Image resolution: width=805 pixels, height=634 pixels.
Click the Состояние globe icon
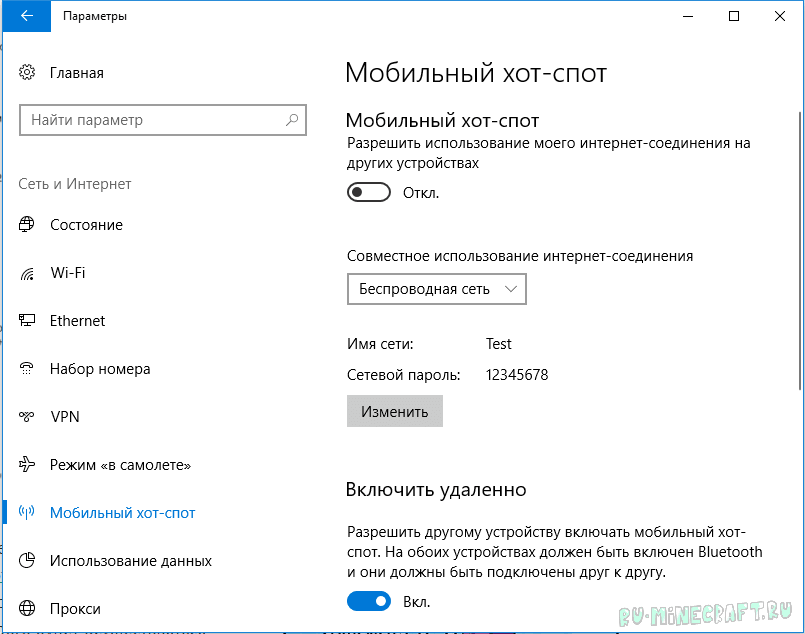point(28,225)
